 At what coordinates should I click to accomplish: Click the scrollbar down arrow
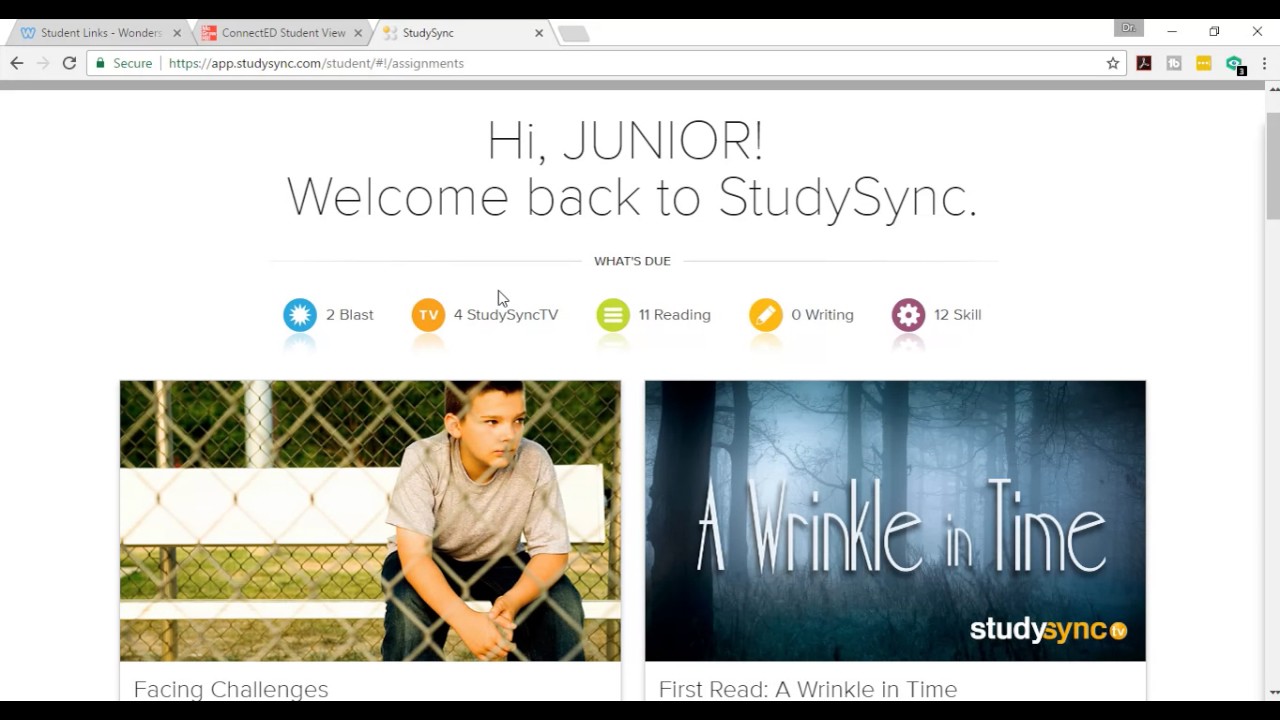point(1273,692)
